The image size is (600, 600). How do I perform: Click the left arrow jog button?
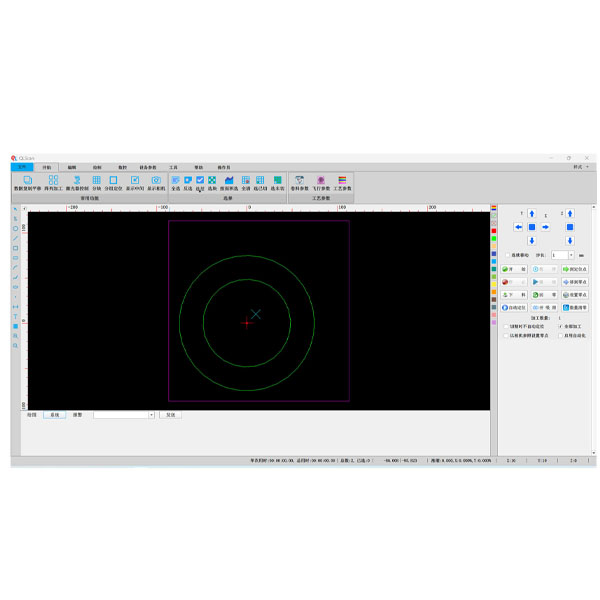tap(518, 227)
